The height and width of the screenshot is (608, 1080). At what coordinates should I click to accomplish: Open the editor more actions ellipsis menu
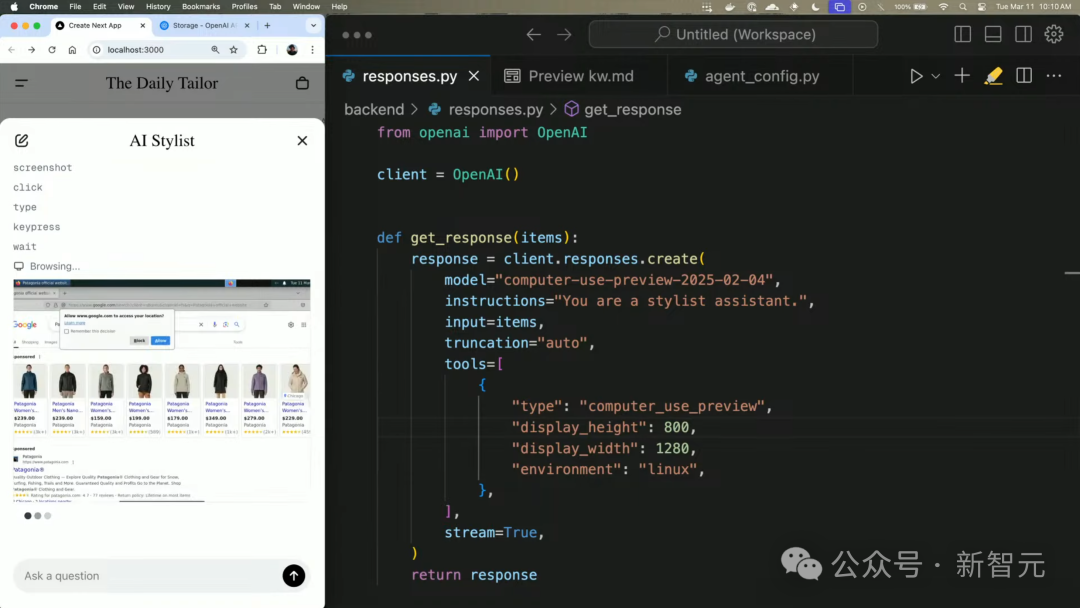point(1054,75)
